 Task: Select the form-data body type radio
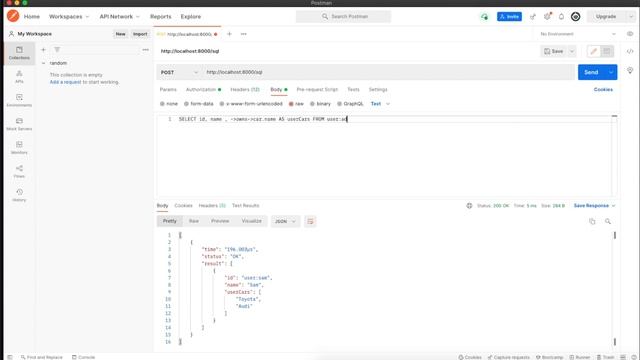pyautogui.click(x=187, y=104)
